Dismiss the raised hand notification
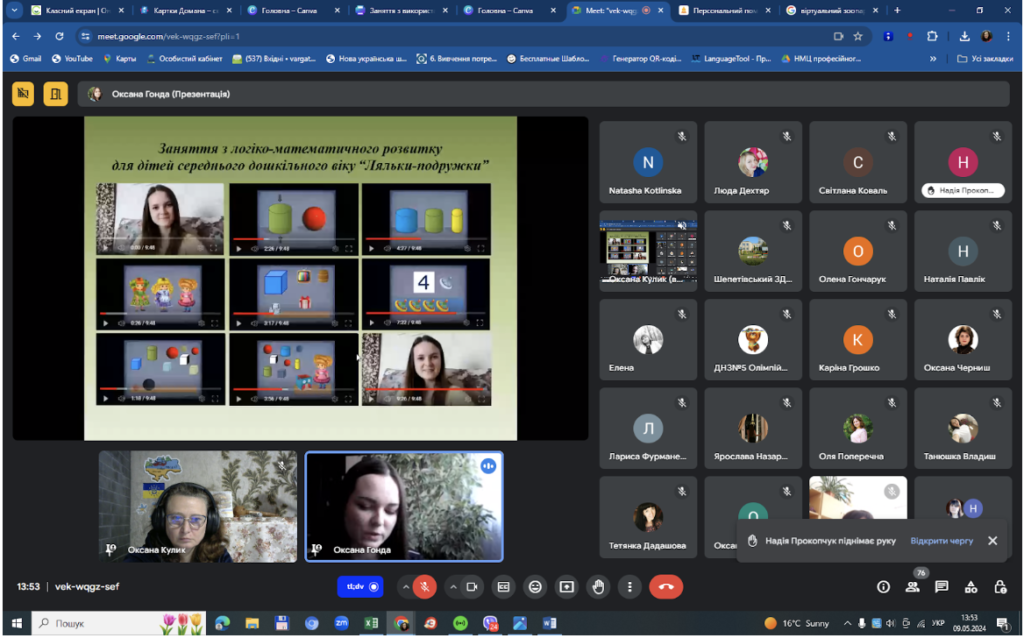Image resolution: width=1024 pixels, height=638 pixels. [993, 541]
